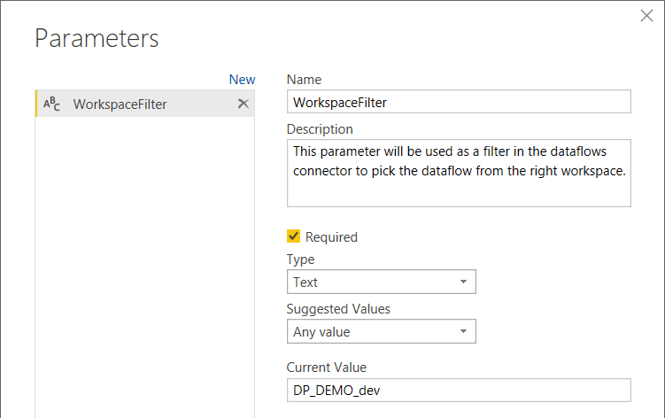Click the Current Value label

click(x=327, y=367)
